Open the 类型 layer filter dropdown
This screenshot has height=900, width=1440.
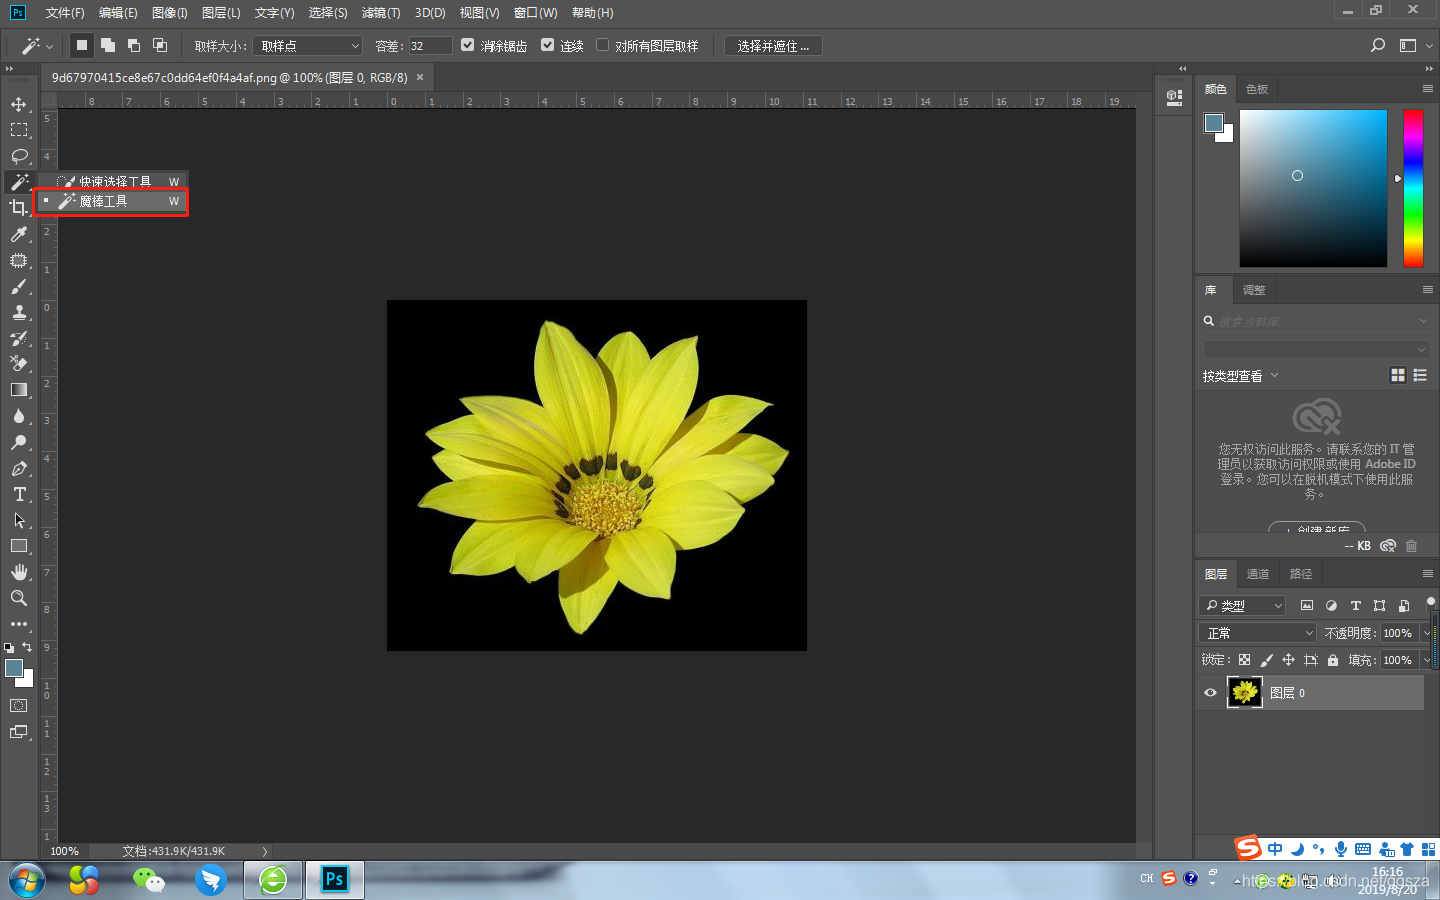click(1242, 605)
